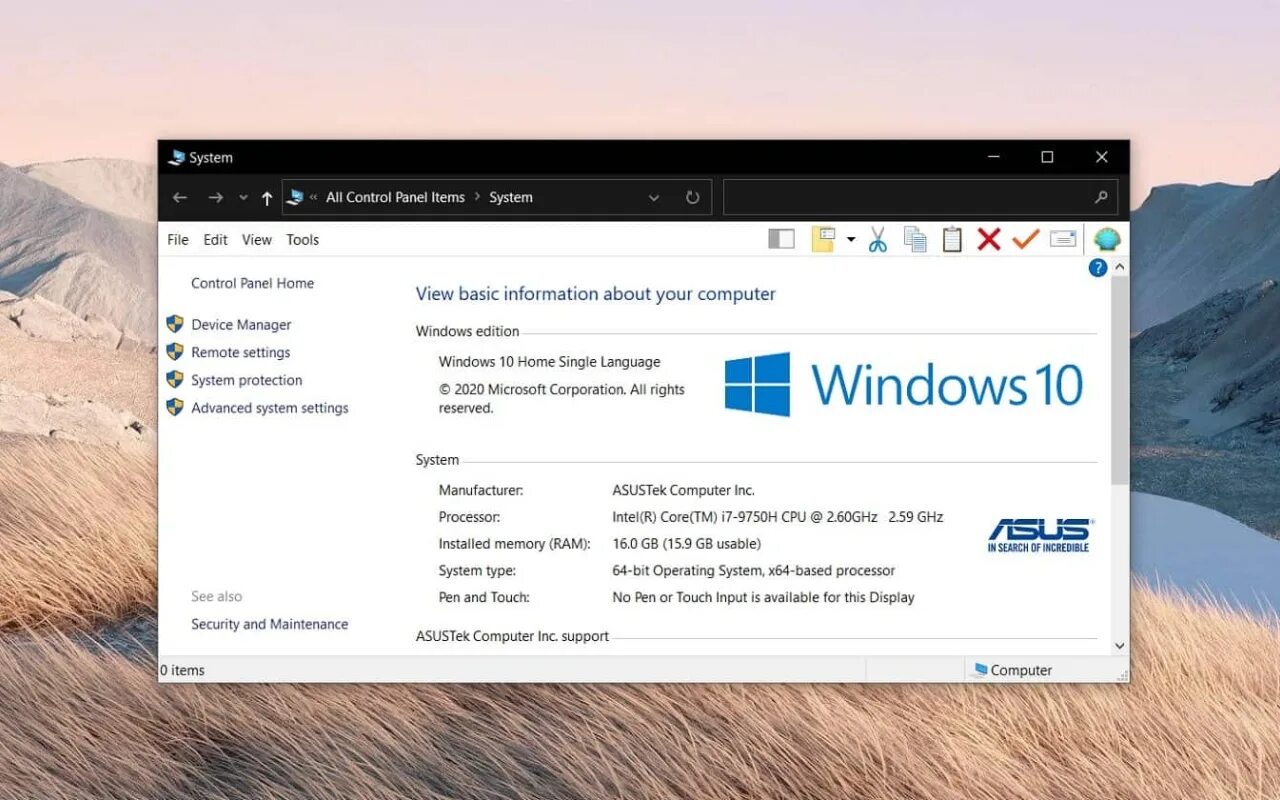Click the shield icon beside Device Manager
Image resolution: width=1280 pixels, height=800 pixels.
pyautogui.click(x=175, y=324)
